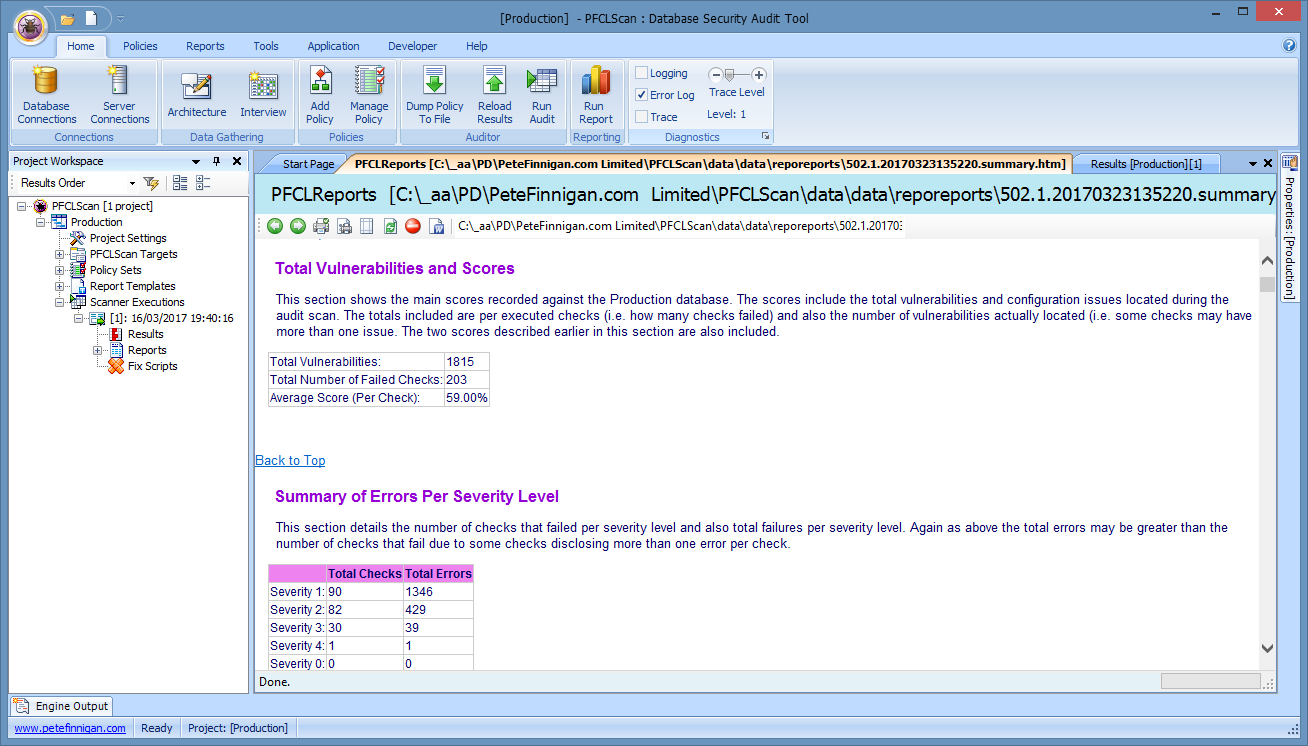Enable the Logging checkbox
This screenshot has height=746, width=1308.
(642, 73)
